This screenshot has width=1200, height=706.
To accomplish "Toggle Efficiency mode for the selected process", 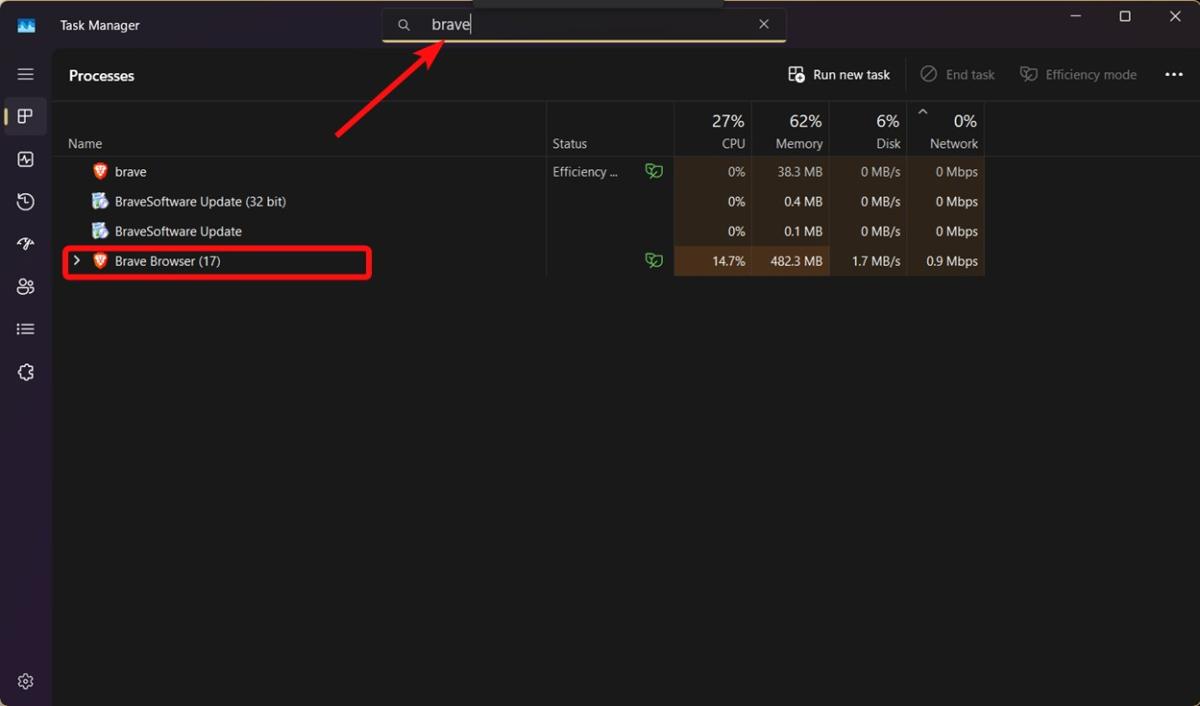I will coord(1078,74).
